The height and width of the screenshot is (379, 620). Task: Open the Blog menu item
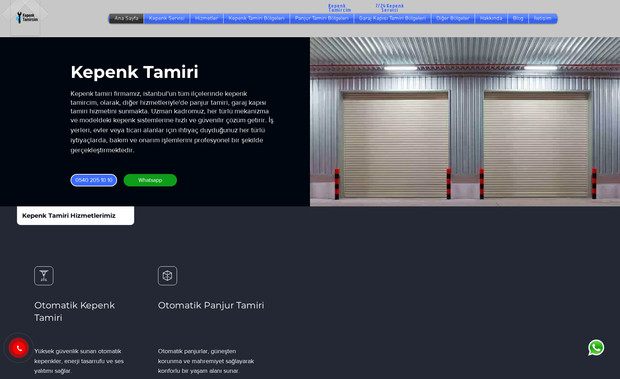[518, 19]
